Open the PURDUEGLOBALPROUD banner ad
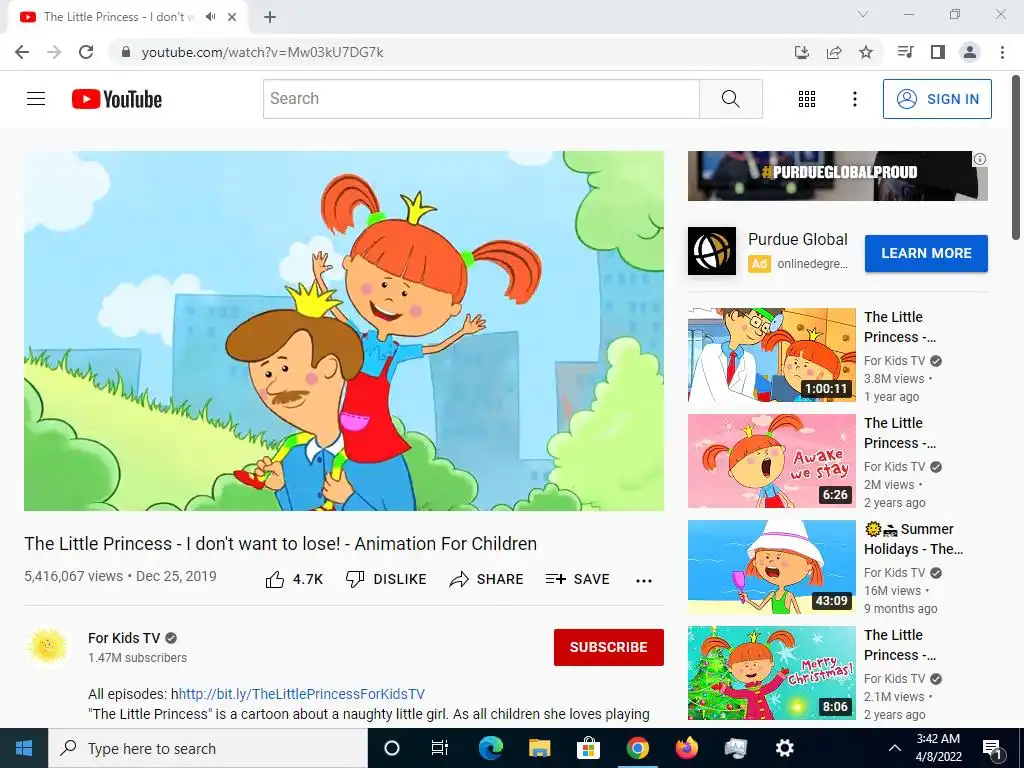1024x768 pixels. coord(837,176)
